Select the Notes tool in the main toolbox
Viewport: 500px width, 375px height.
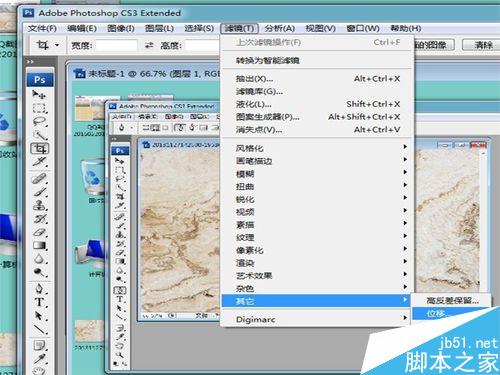[39, 345]
